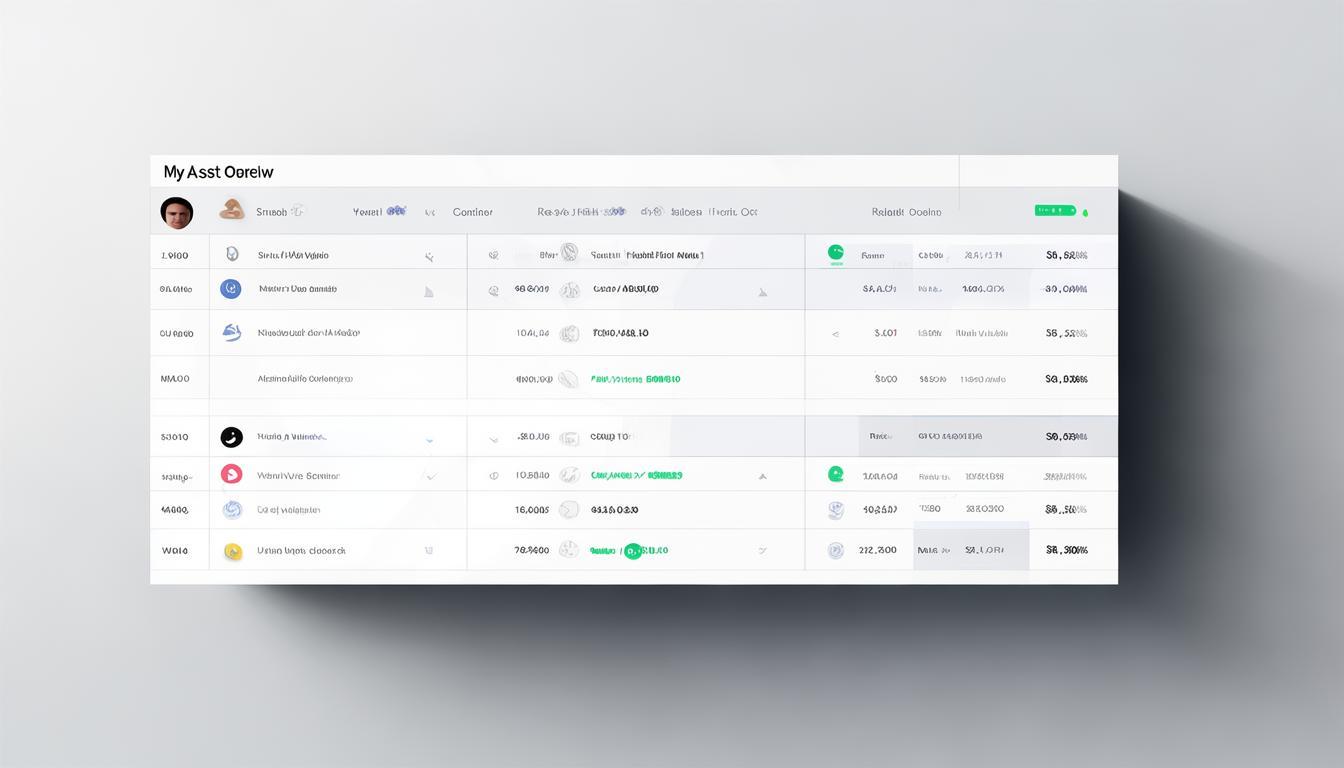This screenshot has width=1344, height=768.
Task: Toggle the green status circle in first row
Action: (836, 253)
